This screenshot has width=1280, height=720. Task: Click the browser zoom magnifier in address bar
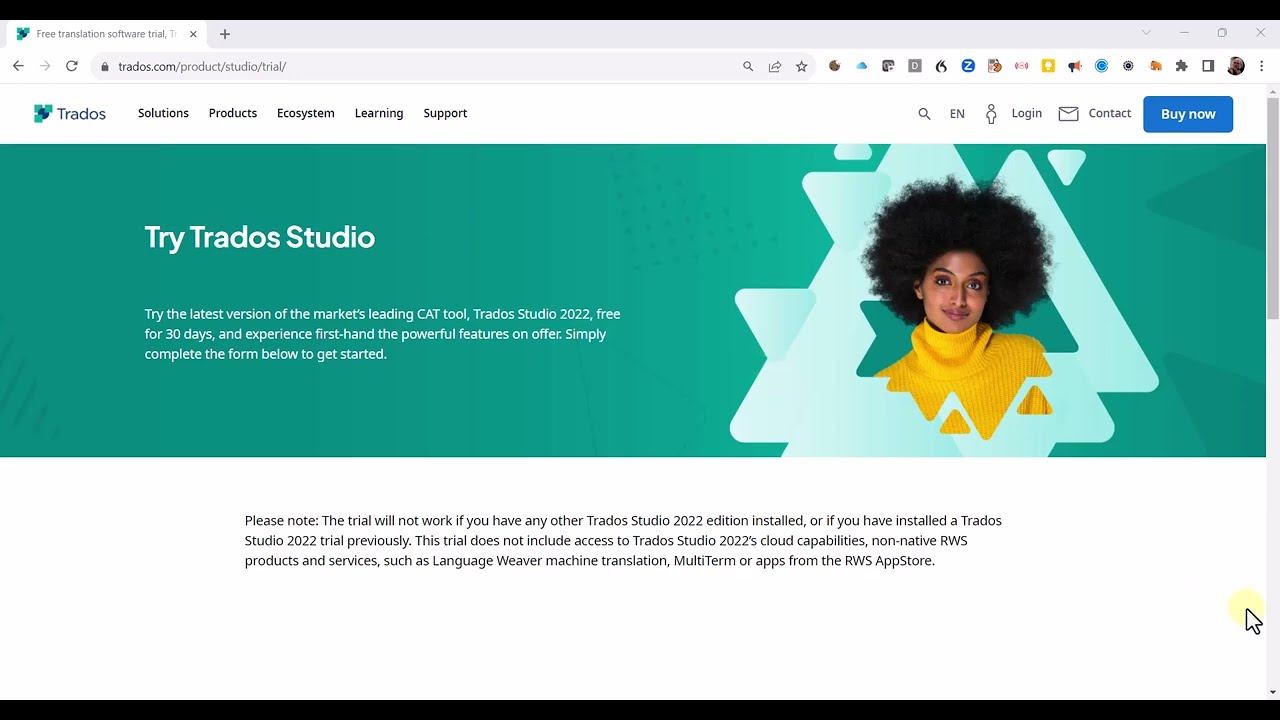pos(748,66)
